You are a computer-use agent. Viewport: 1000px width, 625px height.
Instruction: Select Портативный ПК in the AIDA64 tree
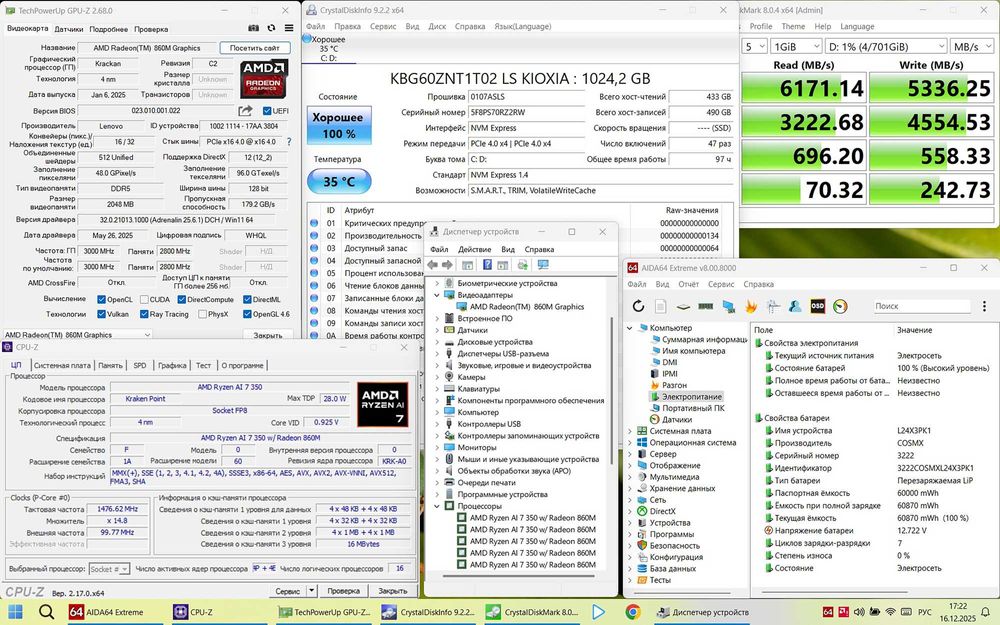pos(693,408)
